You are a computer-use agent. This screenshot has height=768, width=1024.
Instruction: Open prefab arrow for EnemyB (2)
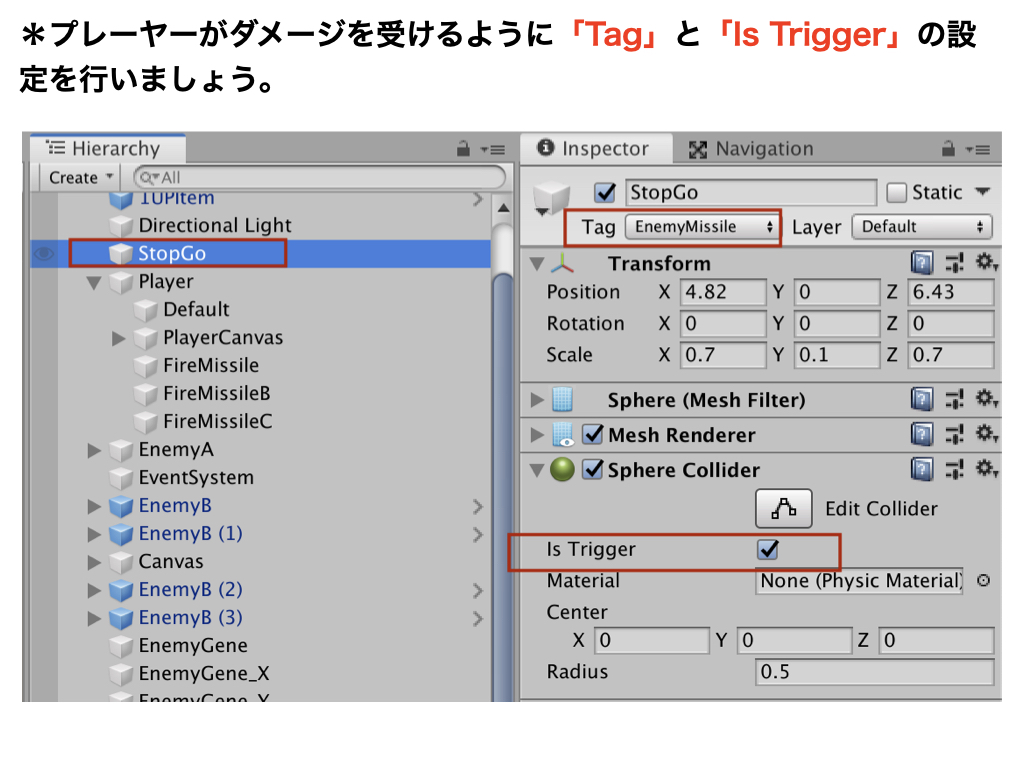pos(477,590)
